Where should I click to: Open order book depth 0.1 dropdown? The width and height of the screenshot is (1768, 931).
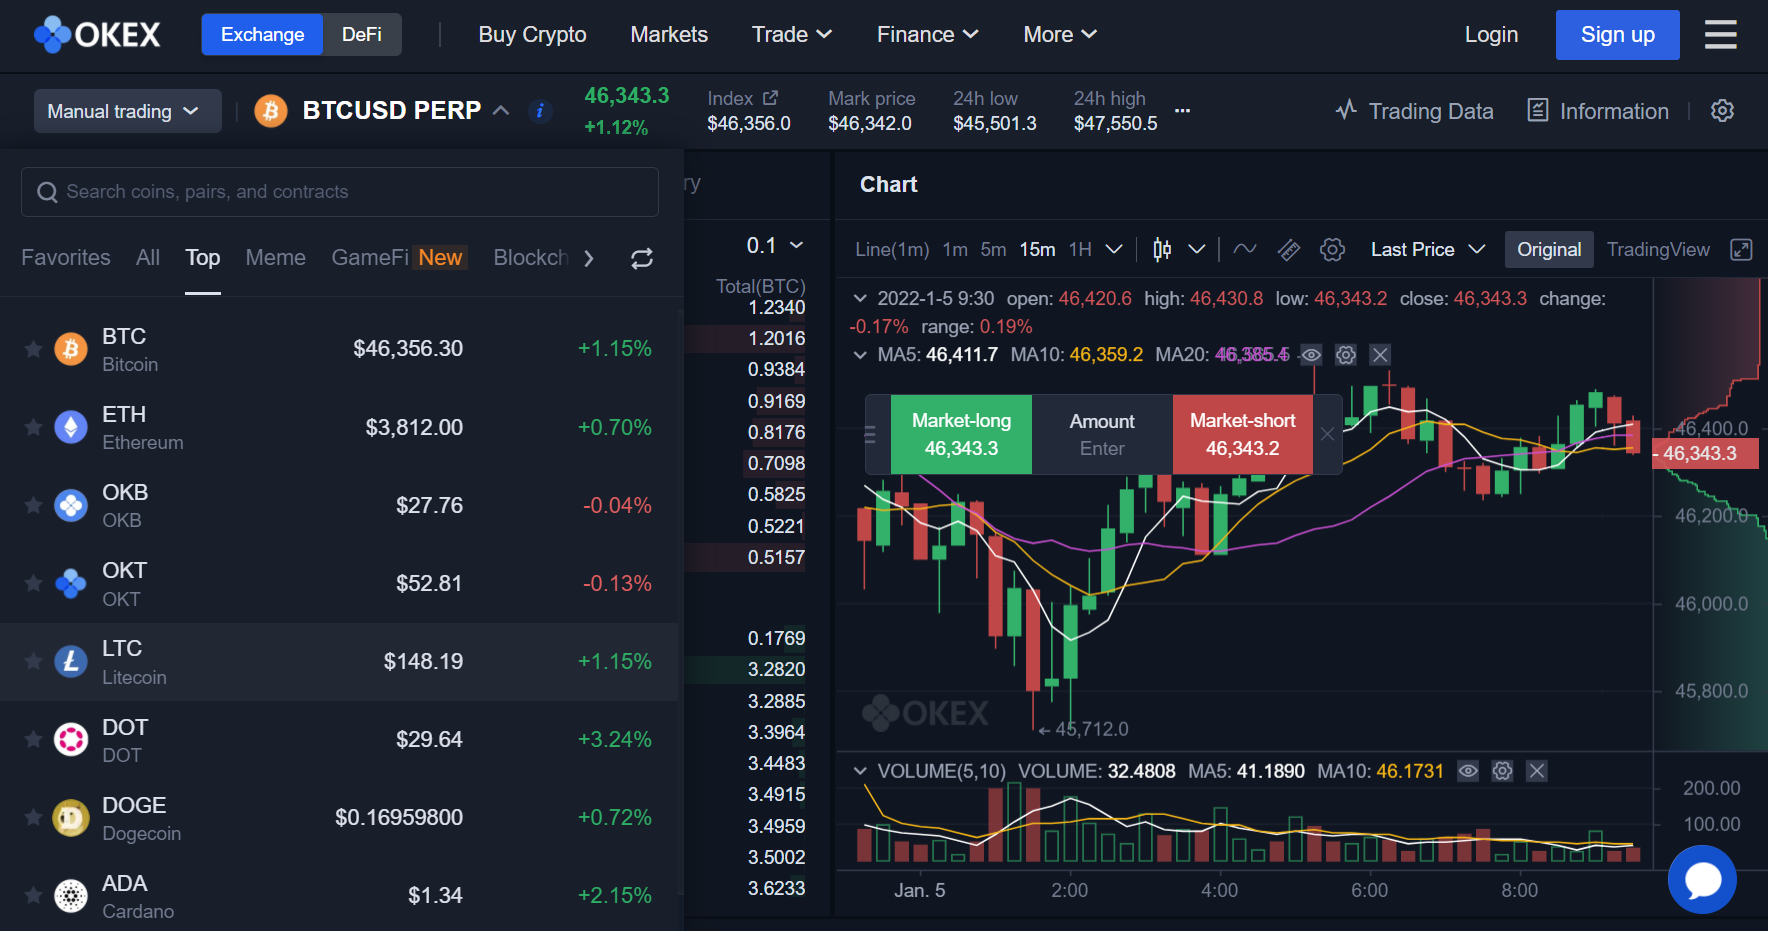coord(775,246)
